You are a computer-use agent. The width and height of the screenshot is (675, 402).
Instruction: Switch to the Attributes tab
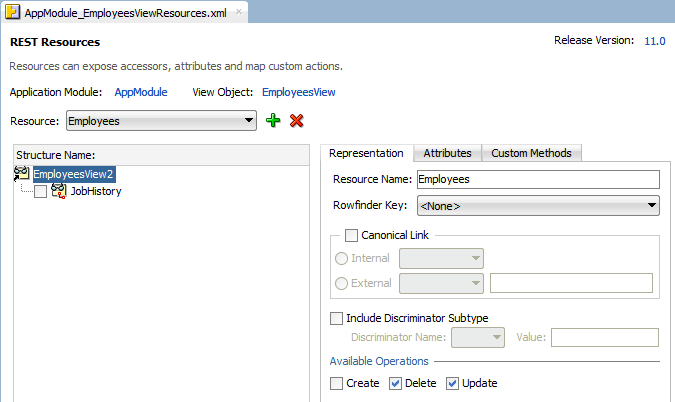[447, 153]
